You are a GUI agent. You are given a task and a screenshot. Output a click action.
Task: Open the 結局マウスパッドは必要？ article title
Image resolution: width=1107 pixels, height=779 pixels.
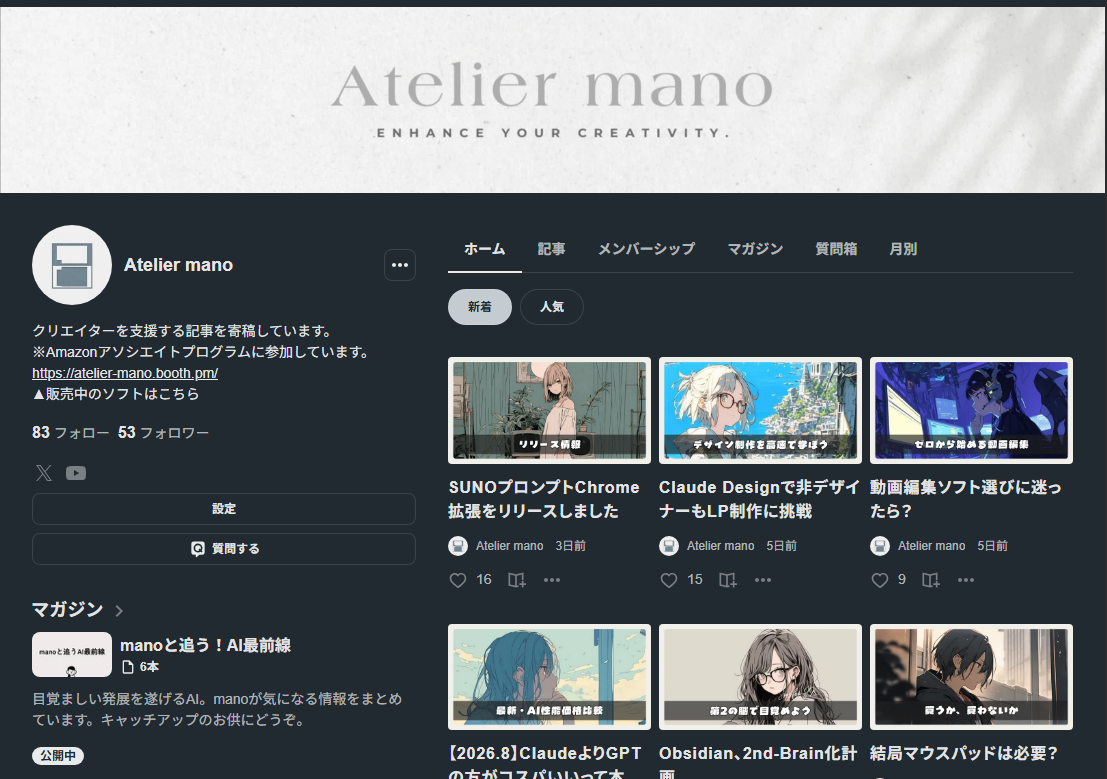964,753
